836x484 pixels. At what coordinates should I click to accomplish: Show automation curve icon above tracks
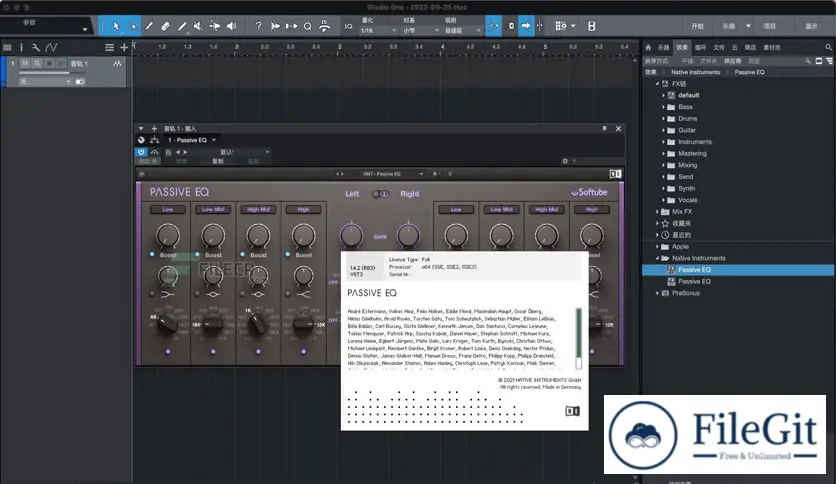click(x=51, y=47)
